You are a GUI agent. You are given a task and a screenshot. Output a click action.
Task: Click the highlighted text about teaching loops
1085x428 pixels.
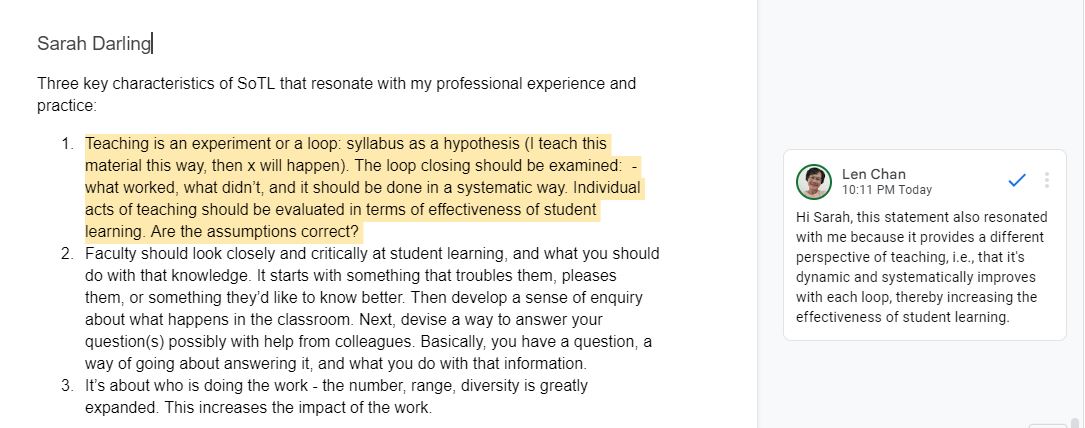coord(363,187)
